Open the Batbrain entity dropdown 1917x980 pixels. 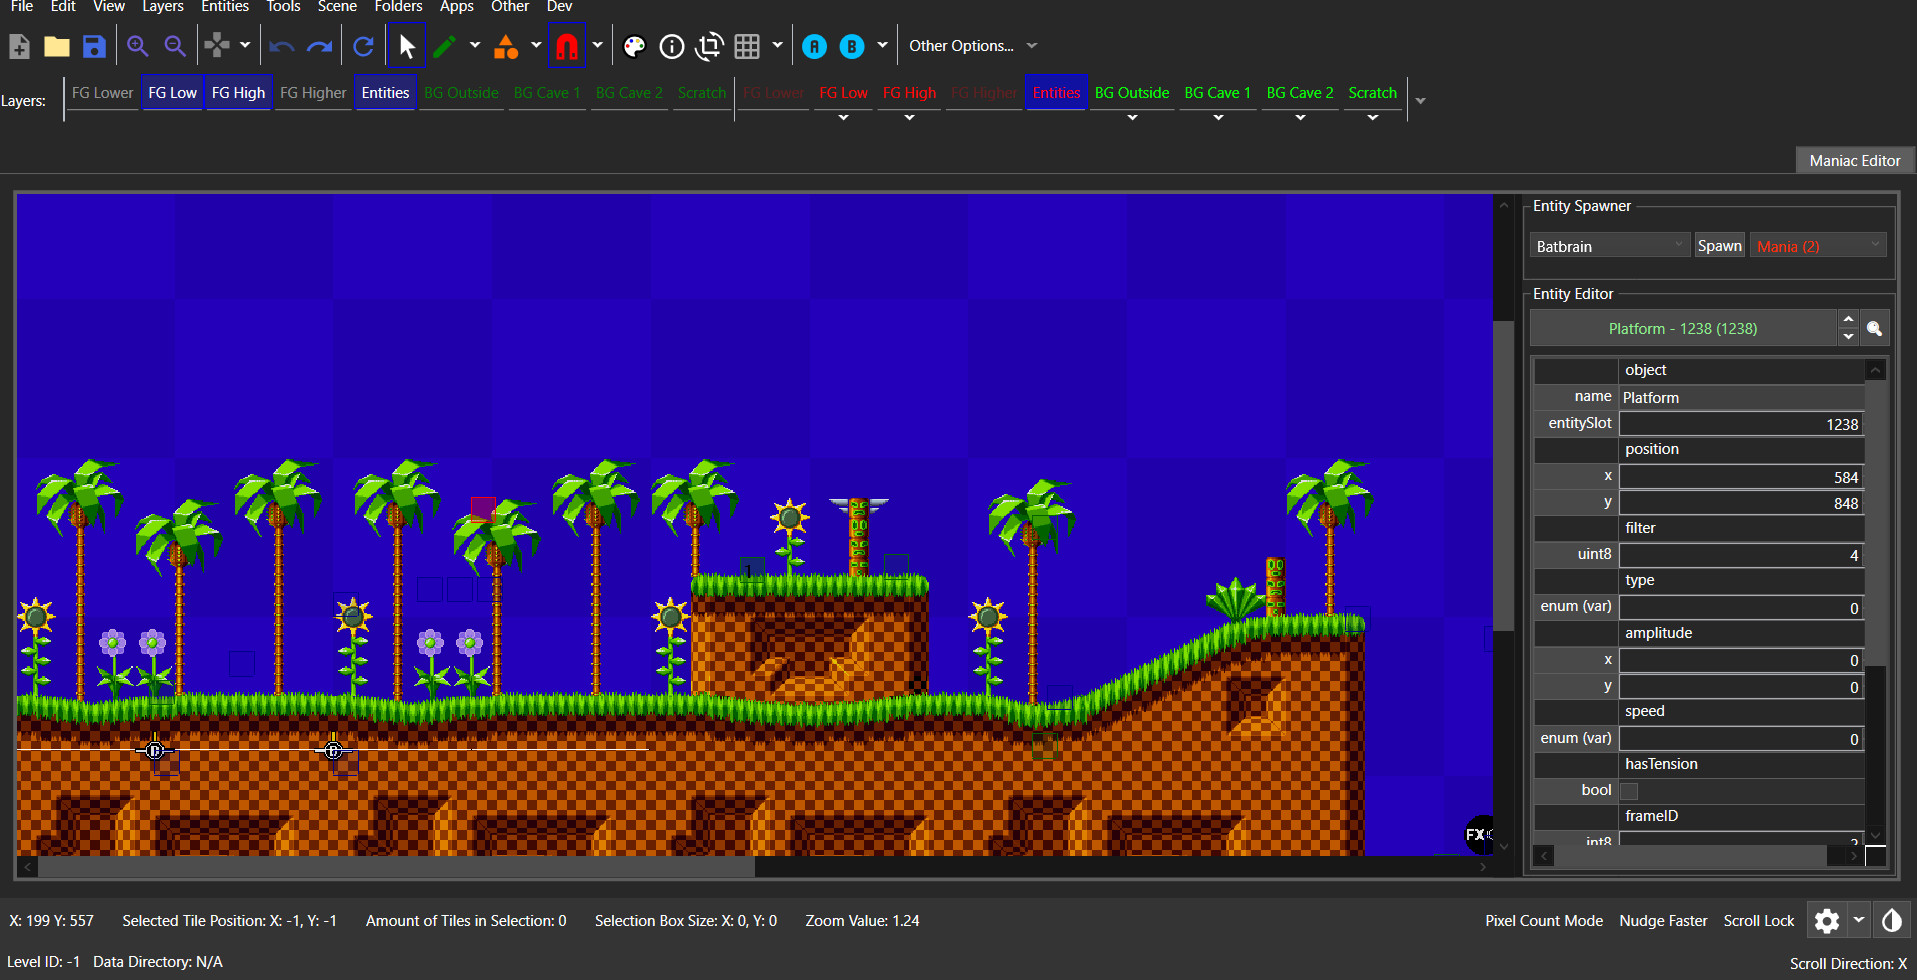click(x=1609, y=246)
